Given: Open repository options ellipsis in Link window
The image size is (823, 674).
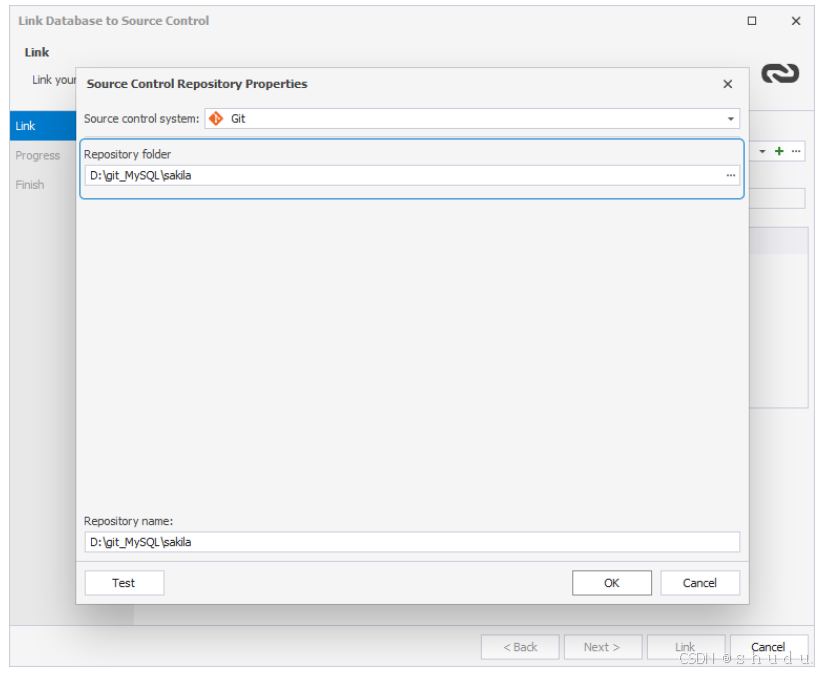Looking at the screenshot, I should 796,151.
